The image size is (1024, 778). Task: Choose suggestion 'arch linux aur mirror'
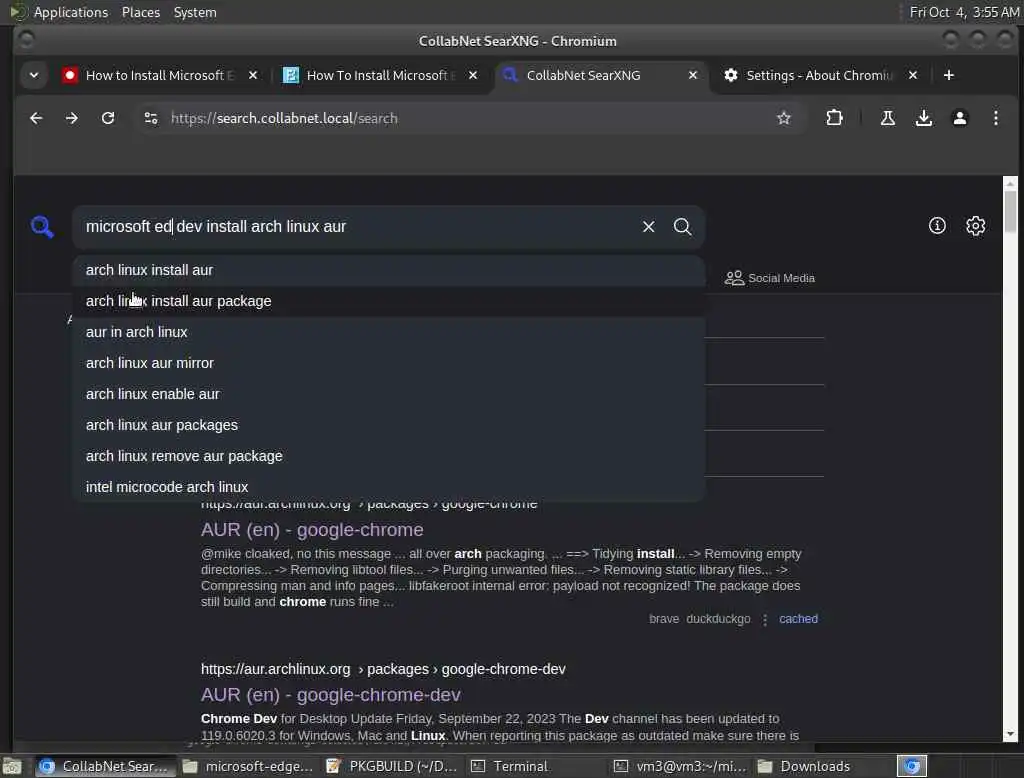click(x=389, y=363)
